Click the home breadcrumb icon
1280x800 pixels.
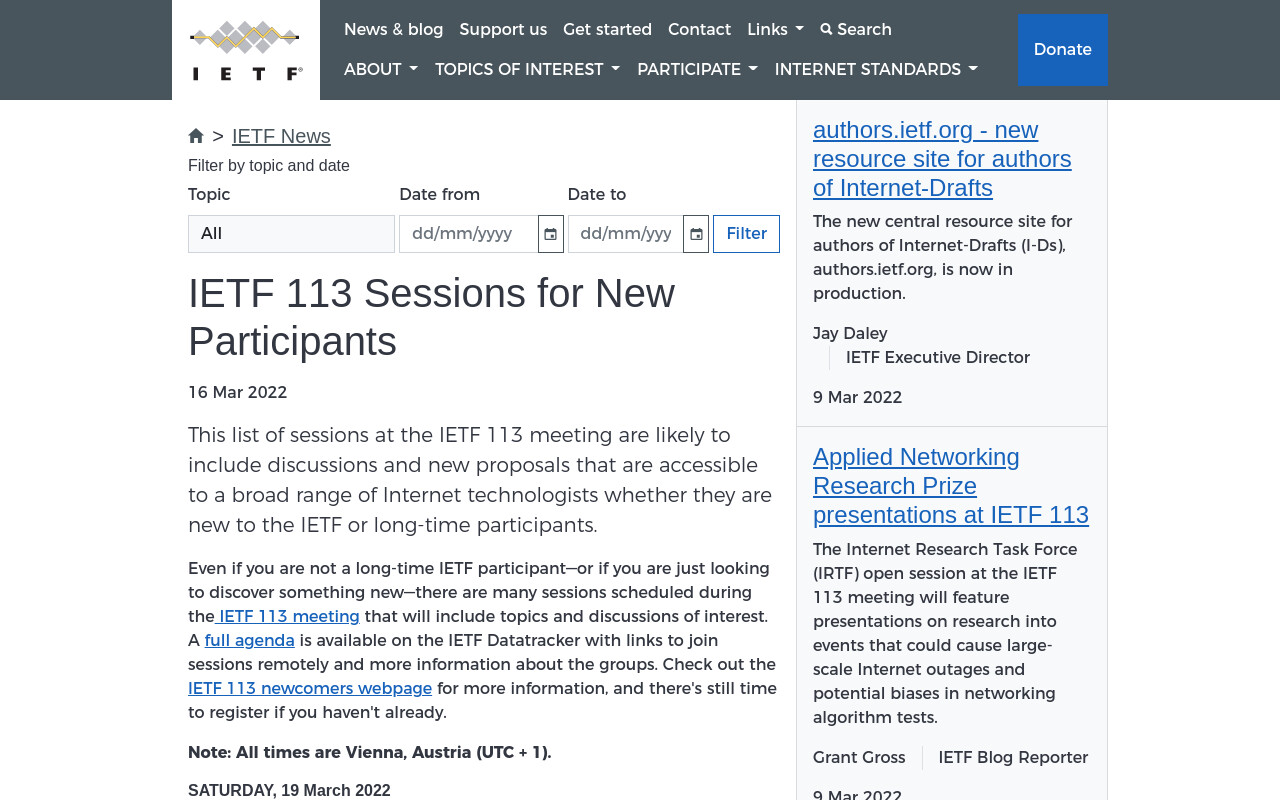click(196, 136)
